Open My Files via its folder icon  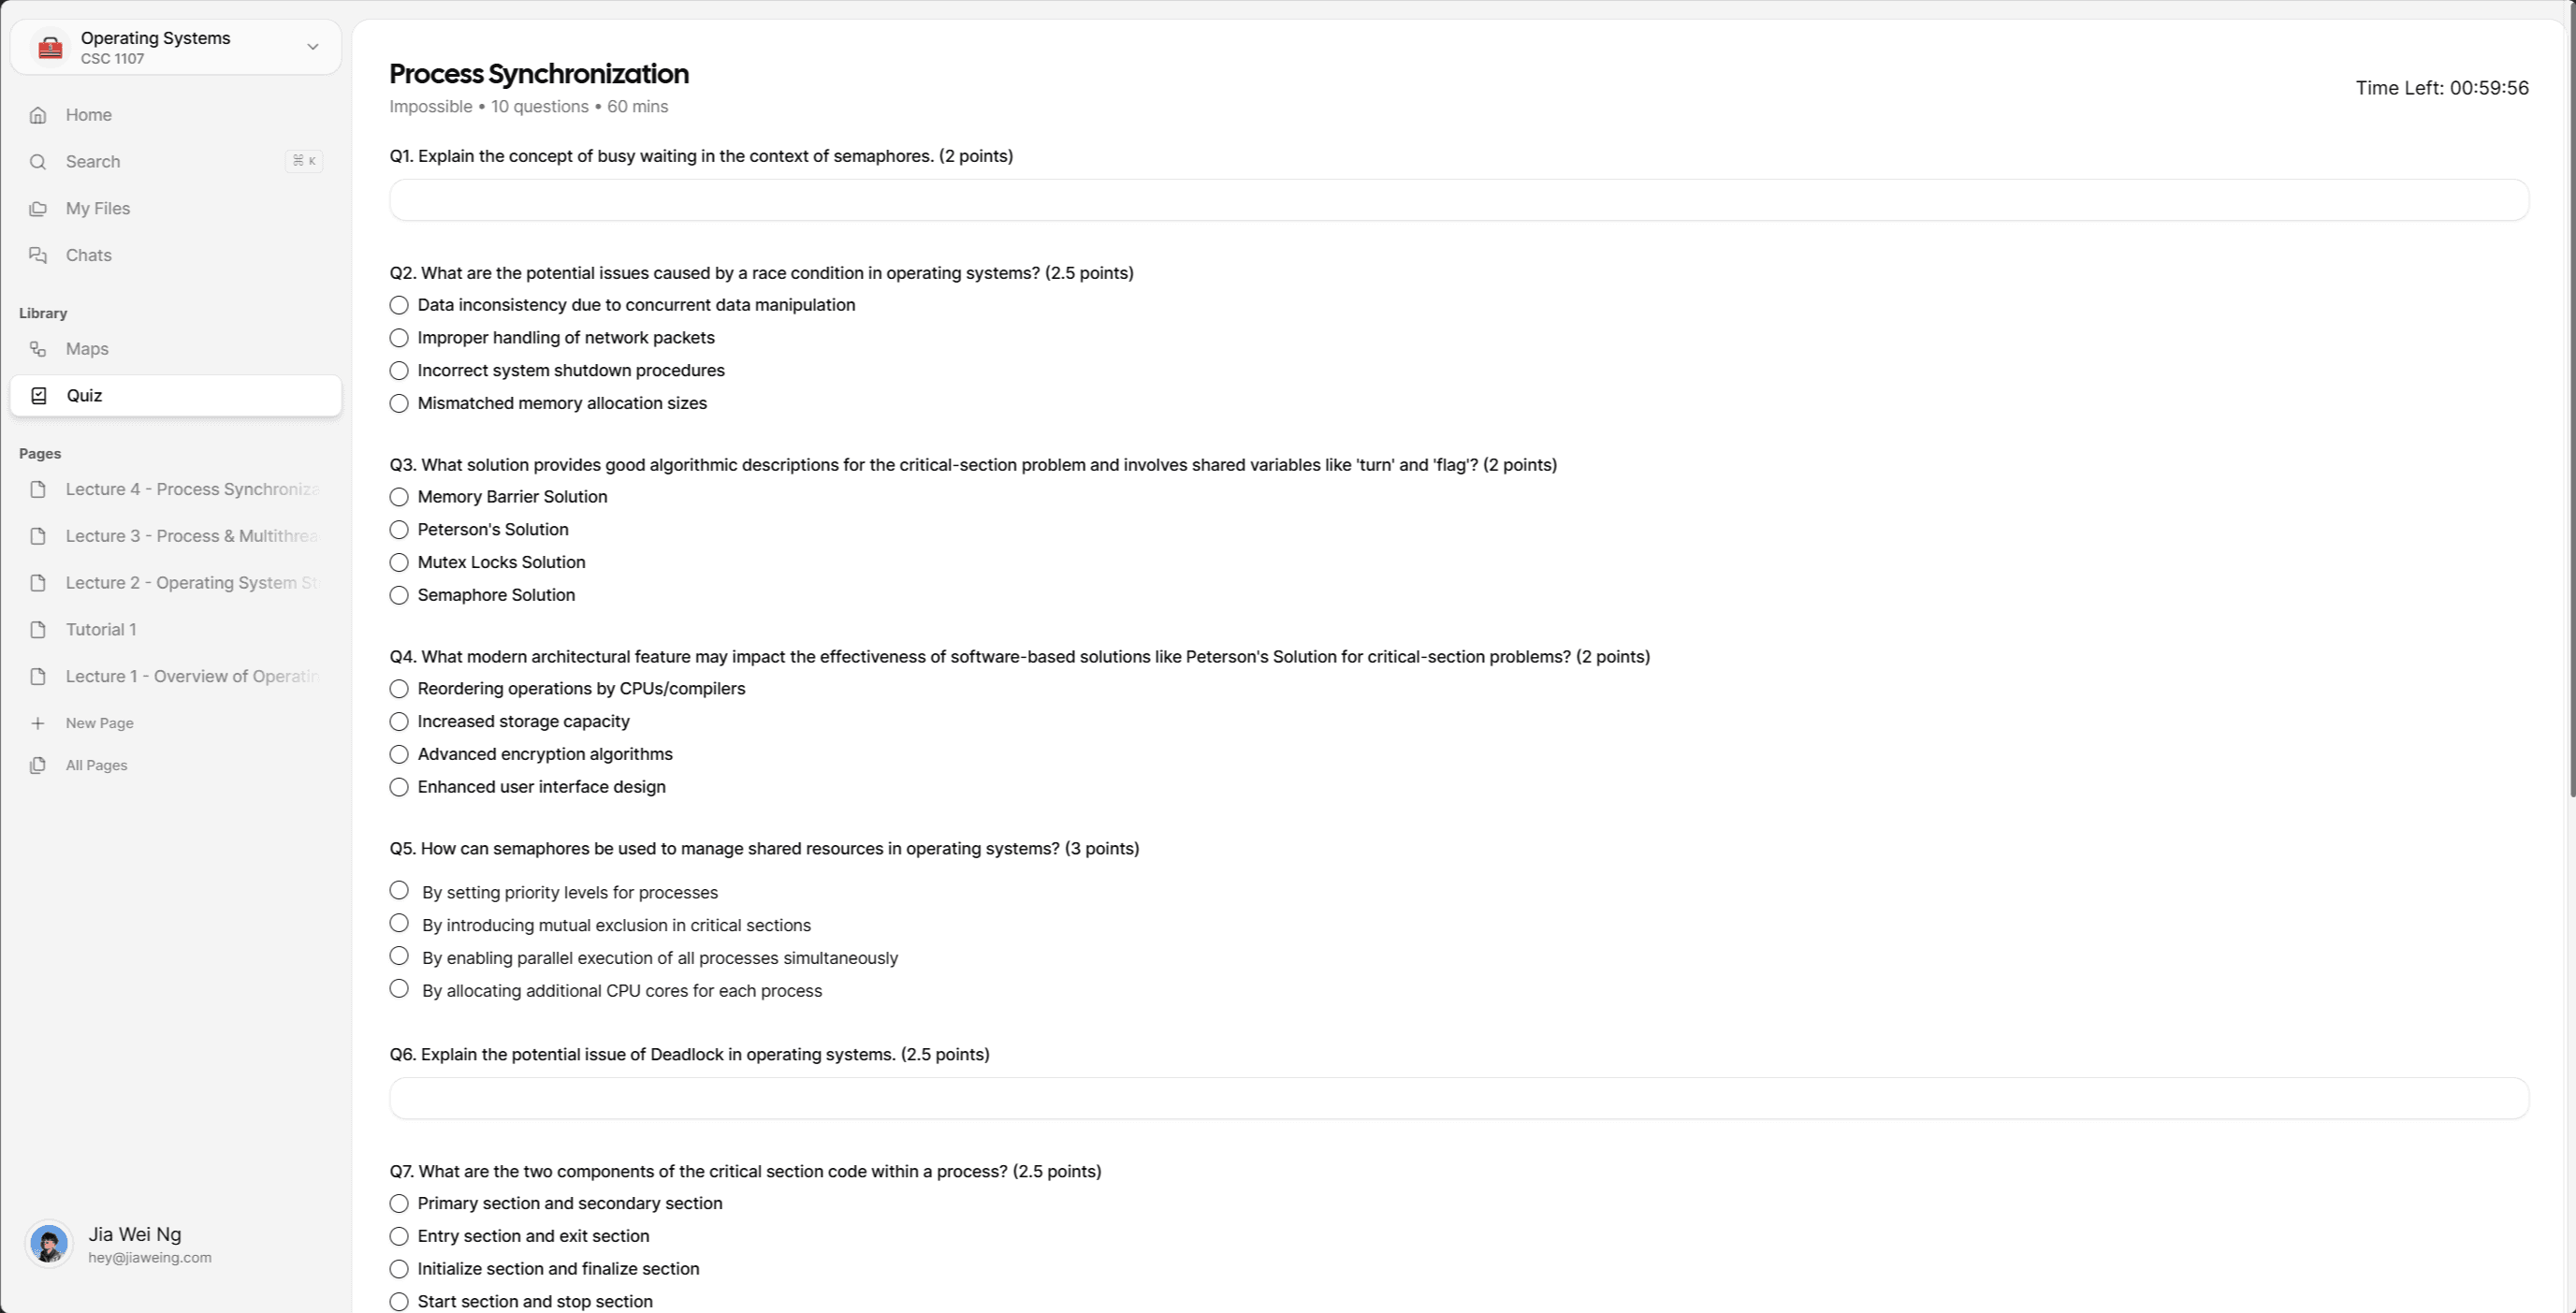(x=38, y=209)
